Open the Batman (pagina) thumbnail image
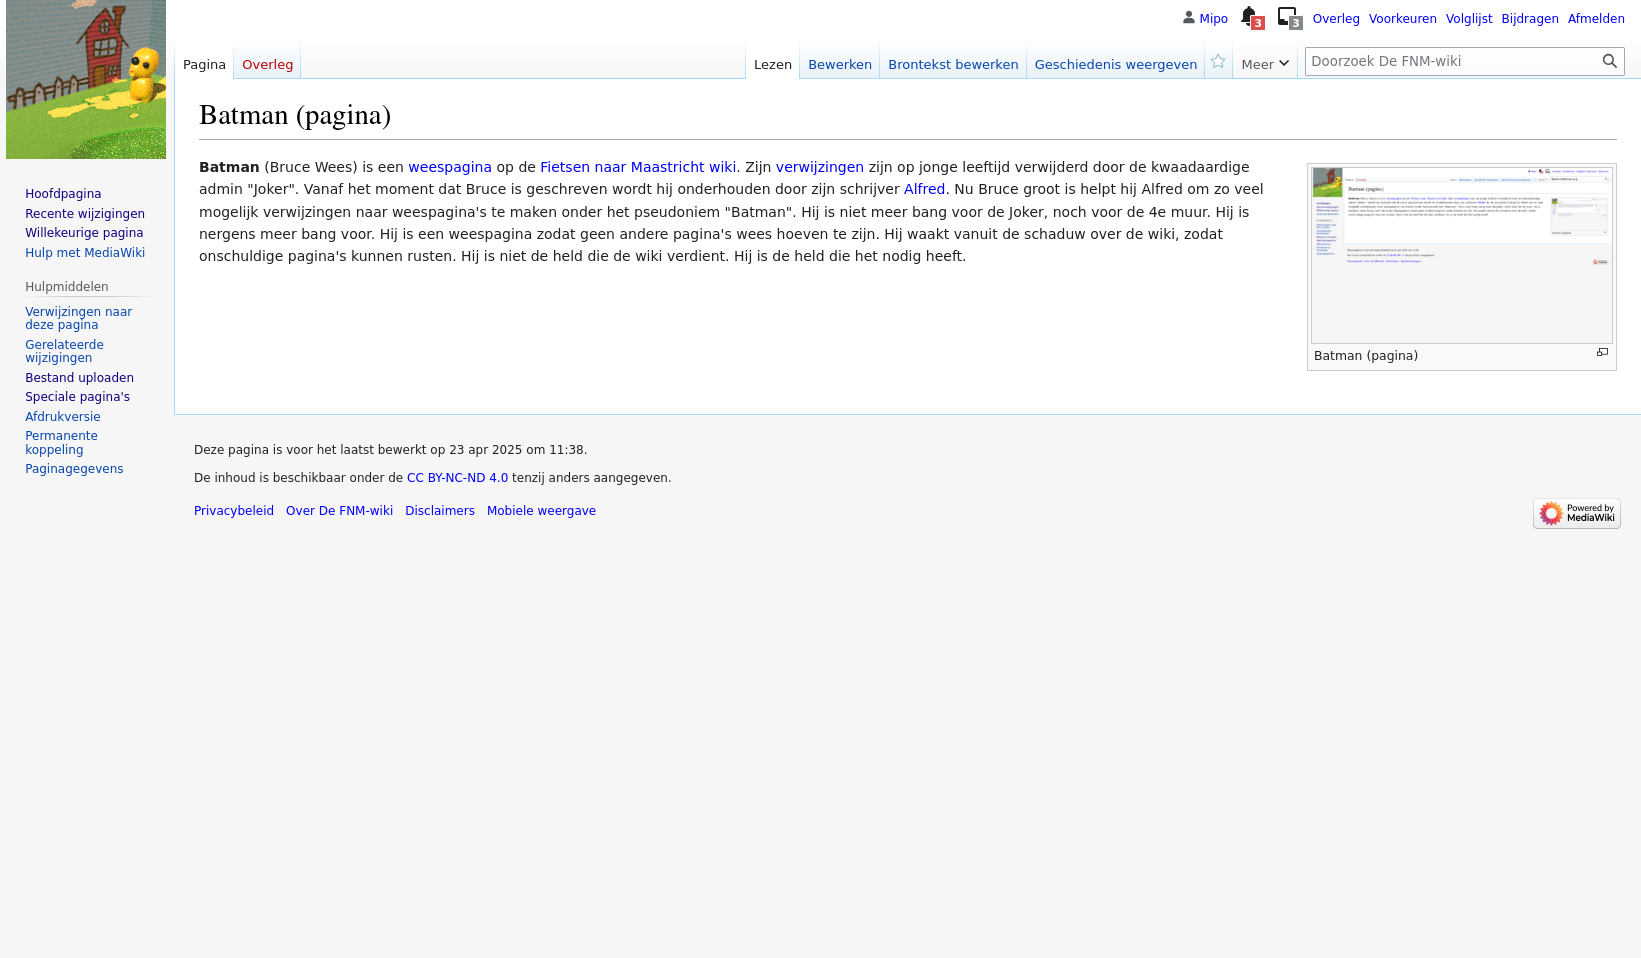The height and width of the screenshot is (958, 1641). [x=1461, y=255]
